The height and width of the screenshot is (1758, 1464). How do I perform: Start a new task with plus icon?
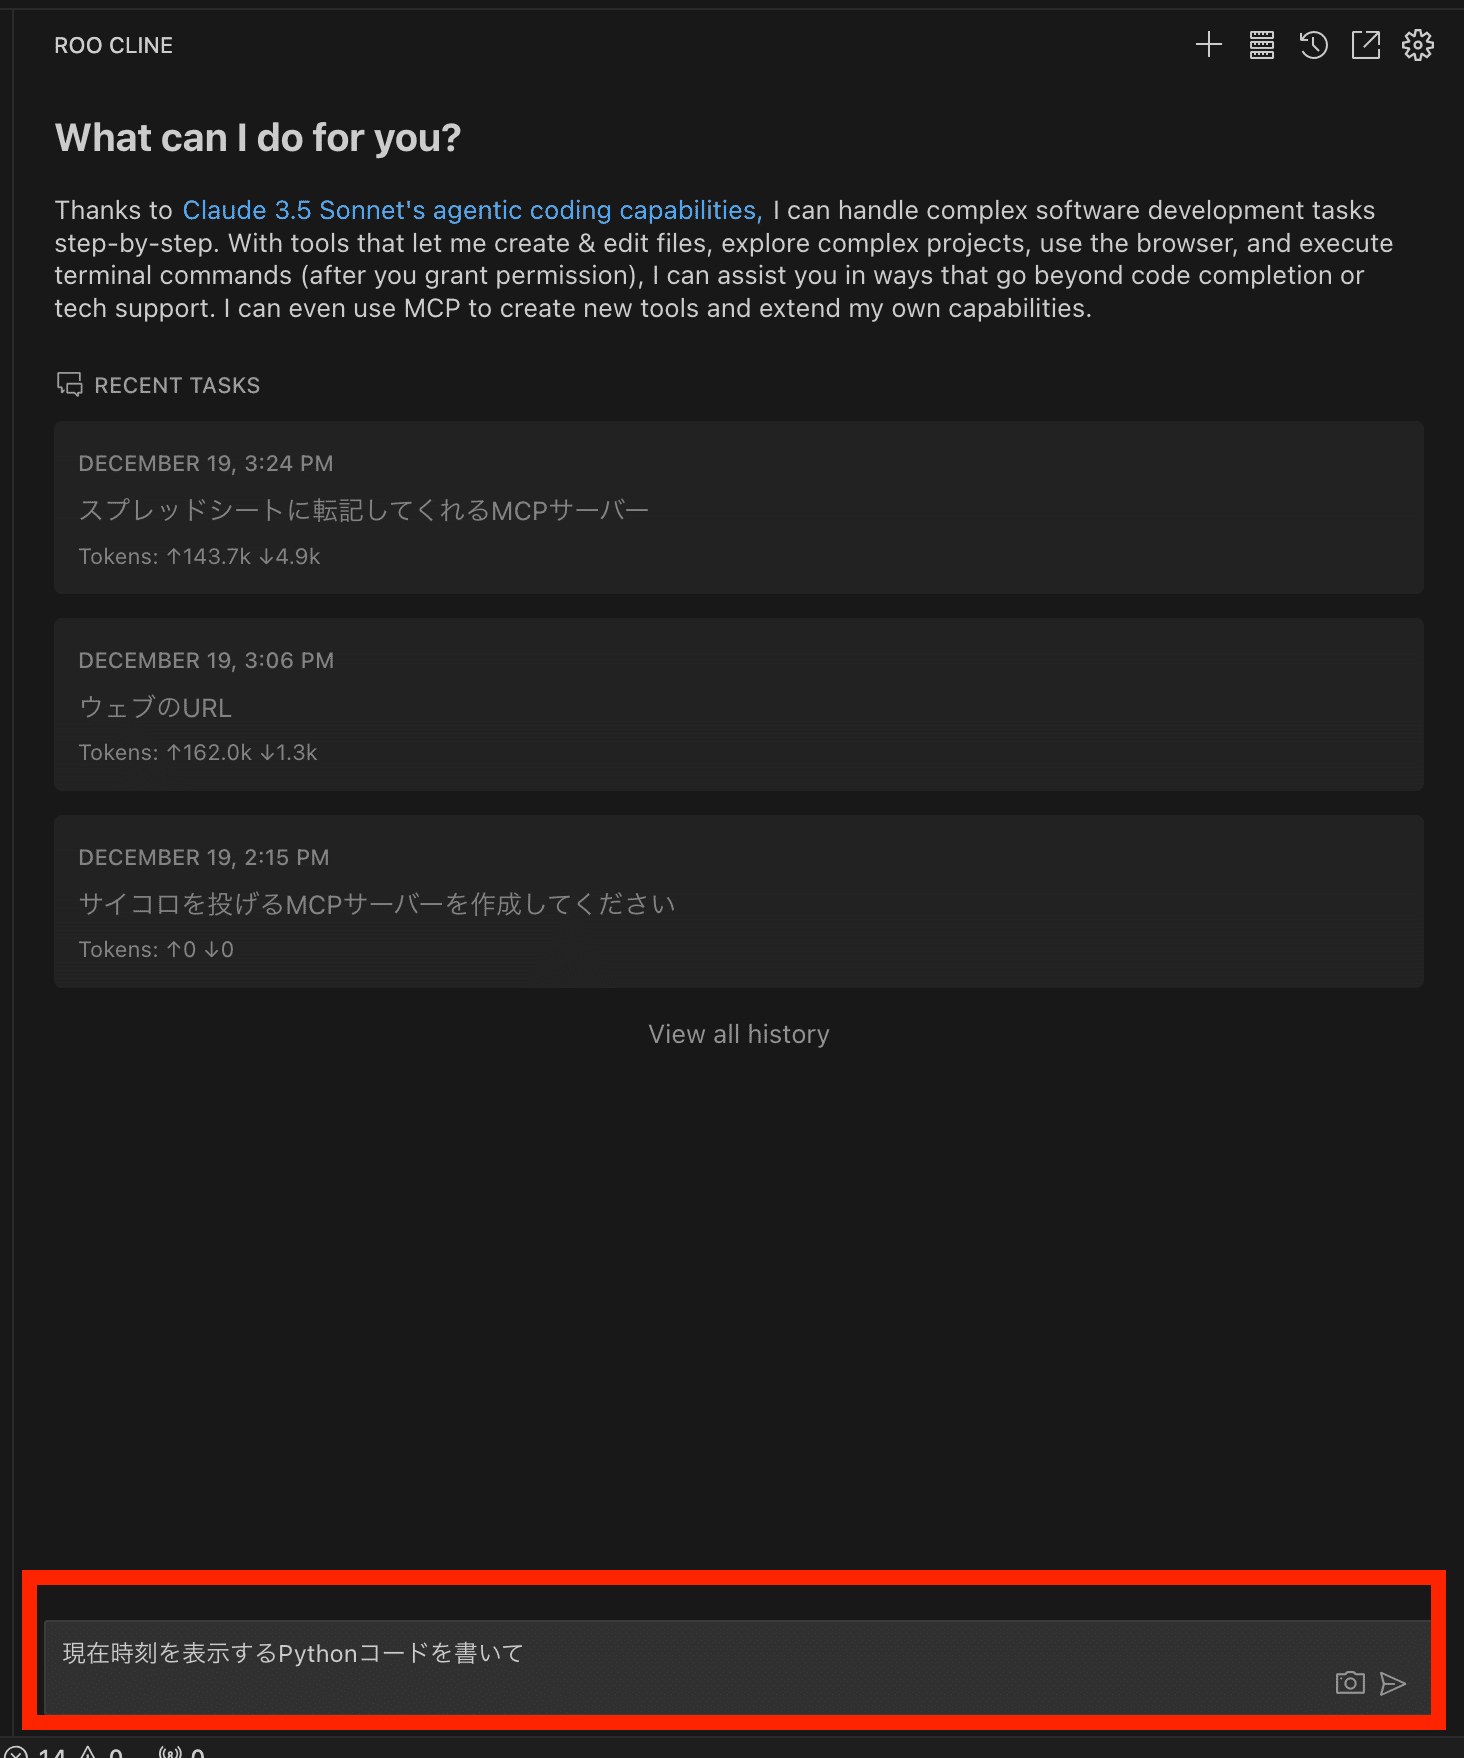(x=1209, y=45)
